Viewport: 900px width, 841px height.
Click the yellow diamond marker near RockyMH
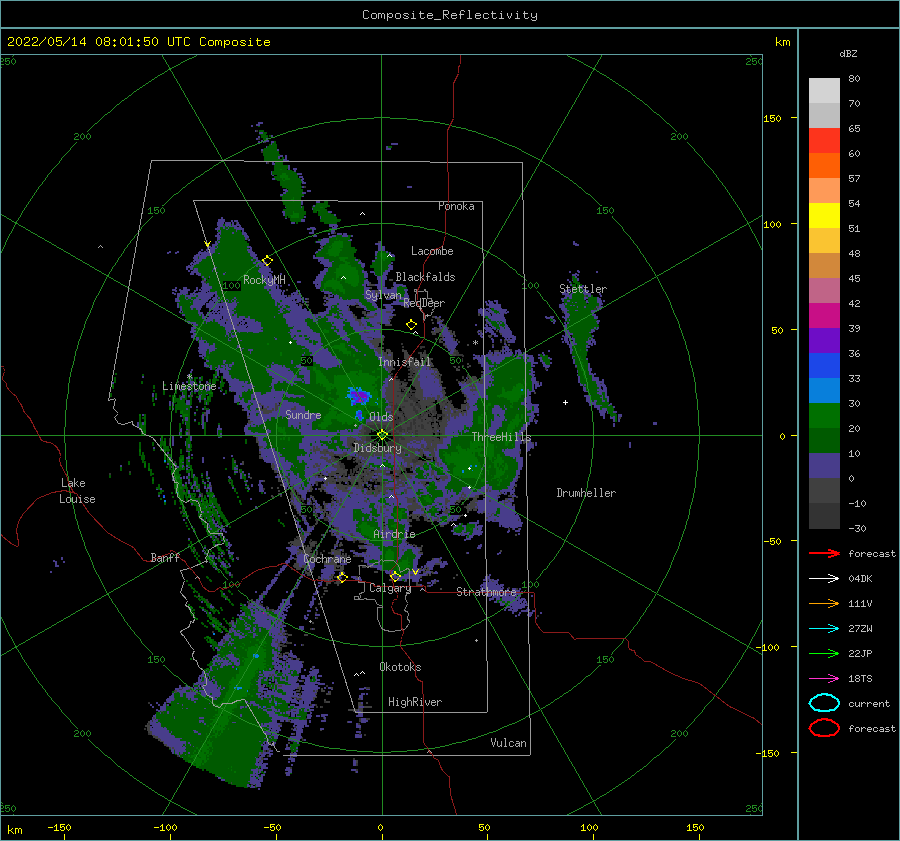click(267, 261)
